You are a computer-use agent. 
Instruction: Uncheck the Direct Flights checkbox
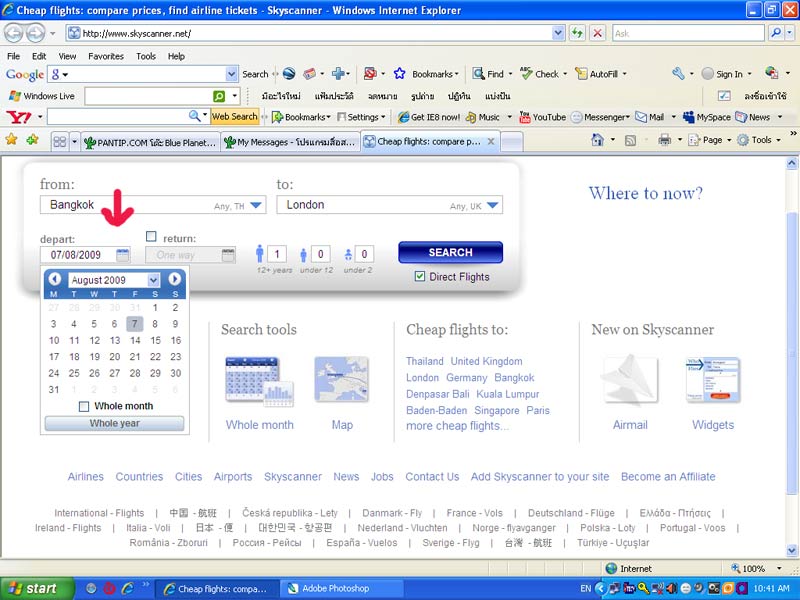tap(419, 277)
